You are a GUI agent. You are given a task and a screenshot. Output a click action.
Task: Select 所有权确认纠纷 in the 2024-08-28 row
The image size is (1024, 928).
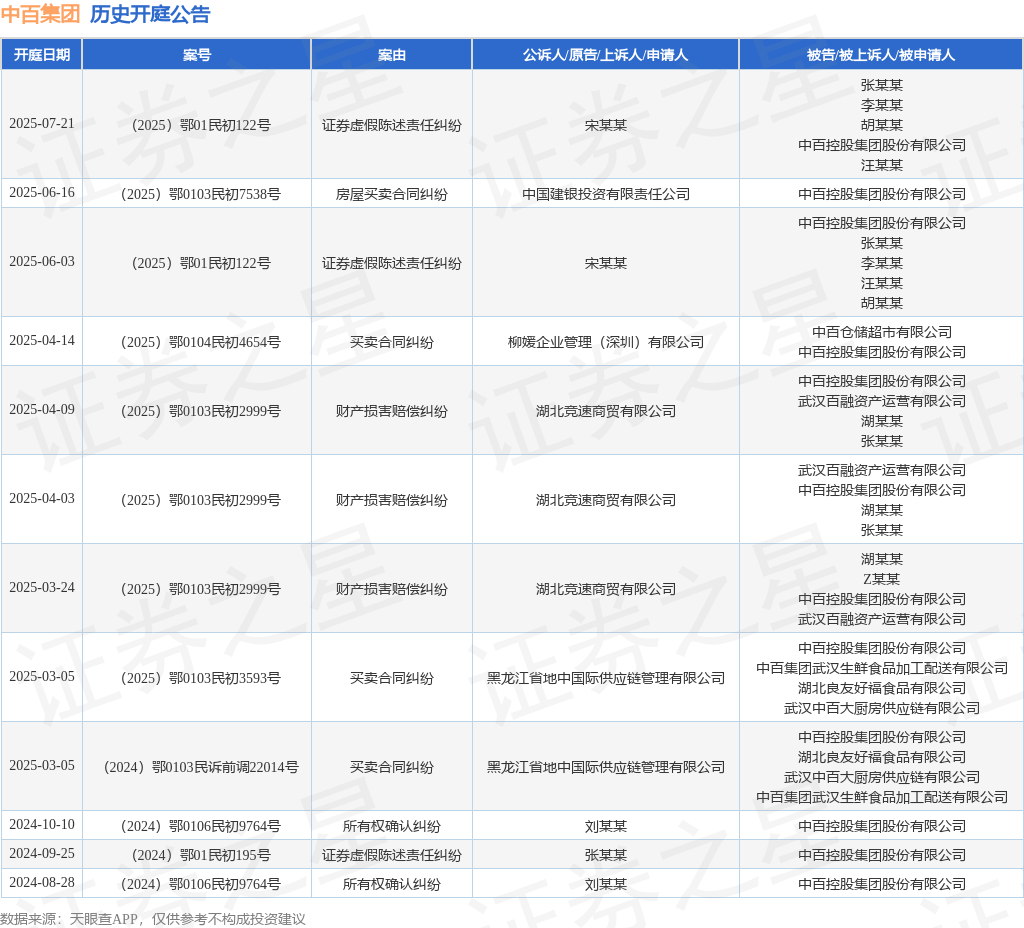[392, 884]
